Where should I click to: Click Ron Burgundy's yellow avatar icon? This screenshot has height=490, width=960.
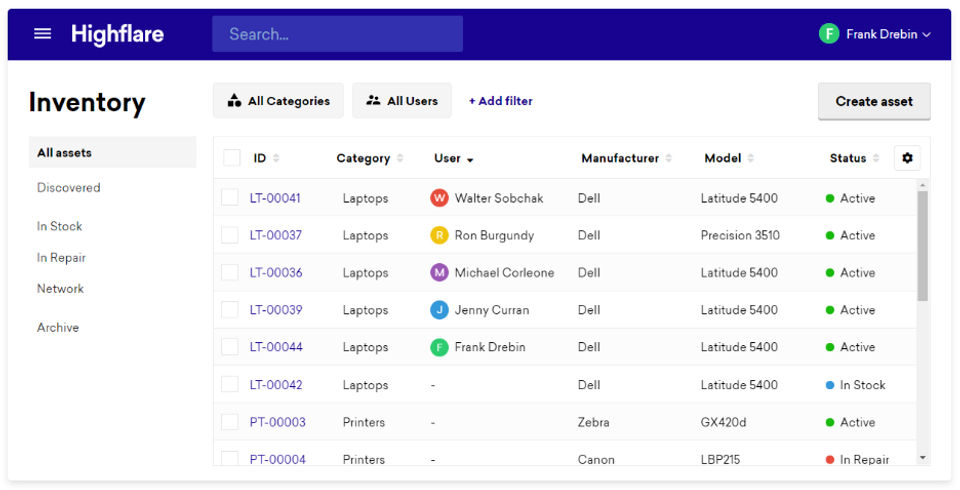click(x=439, y=236)
